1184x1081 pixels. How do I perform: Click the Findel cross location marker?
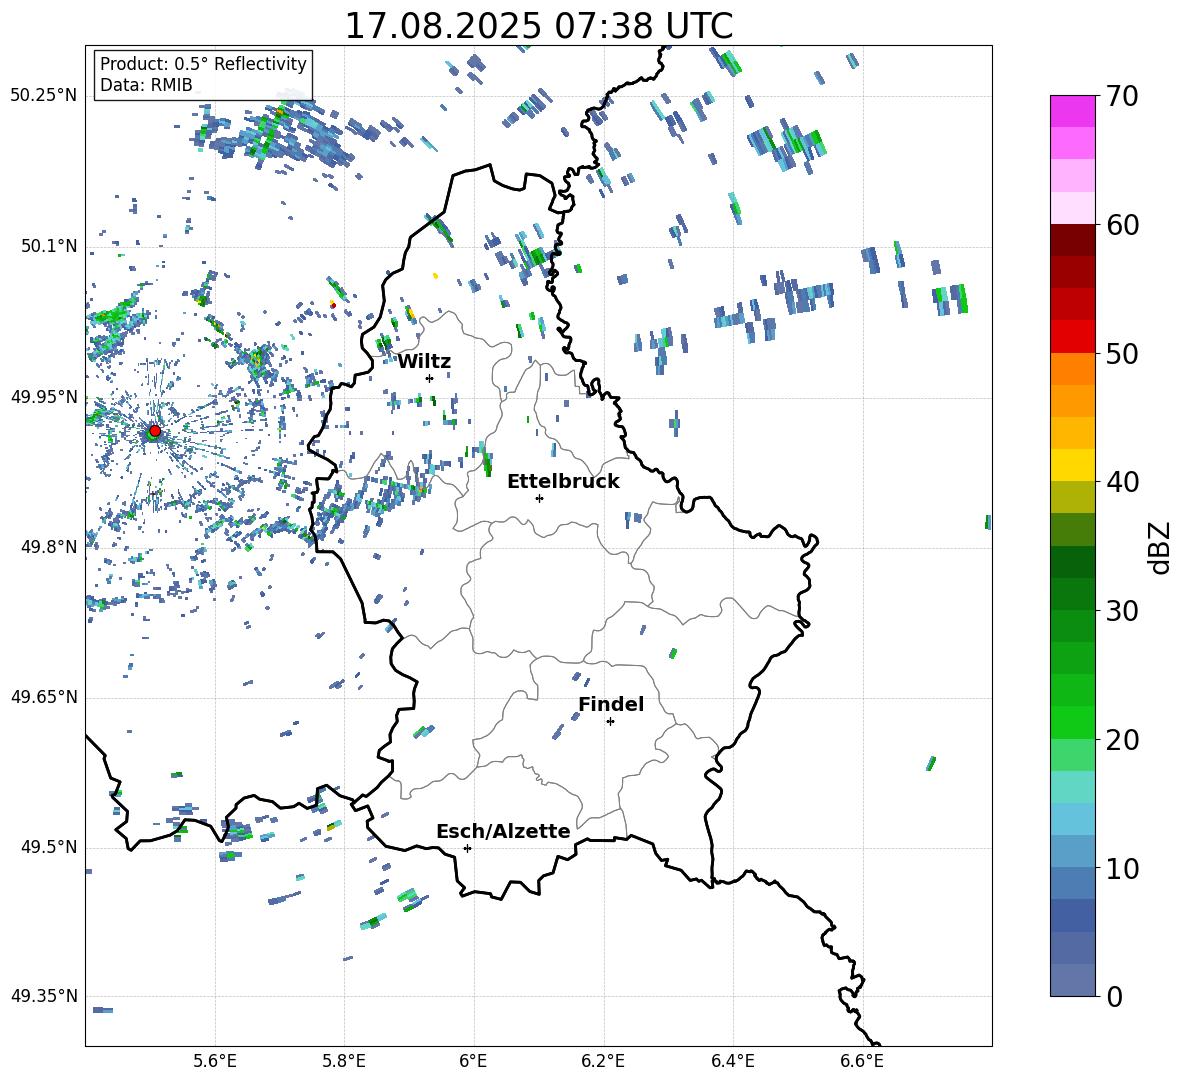610,722
